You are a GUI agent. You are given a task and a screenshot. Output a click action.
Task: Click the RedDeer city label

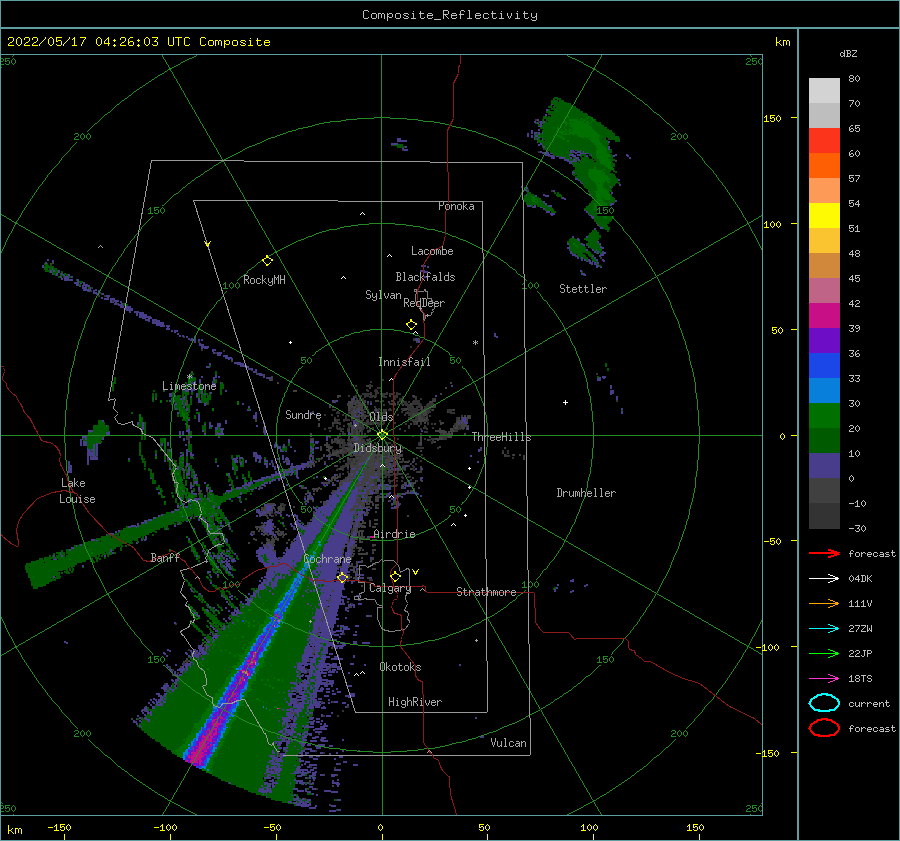pos(424,303)
